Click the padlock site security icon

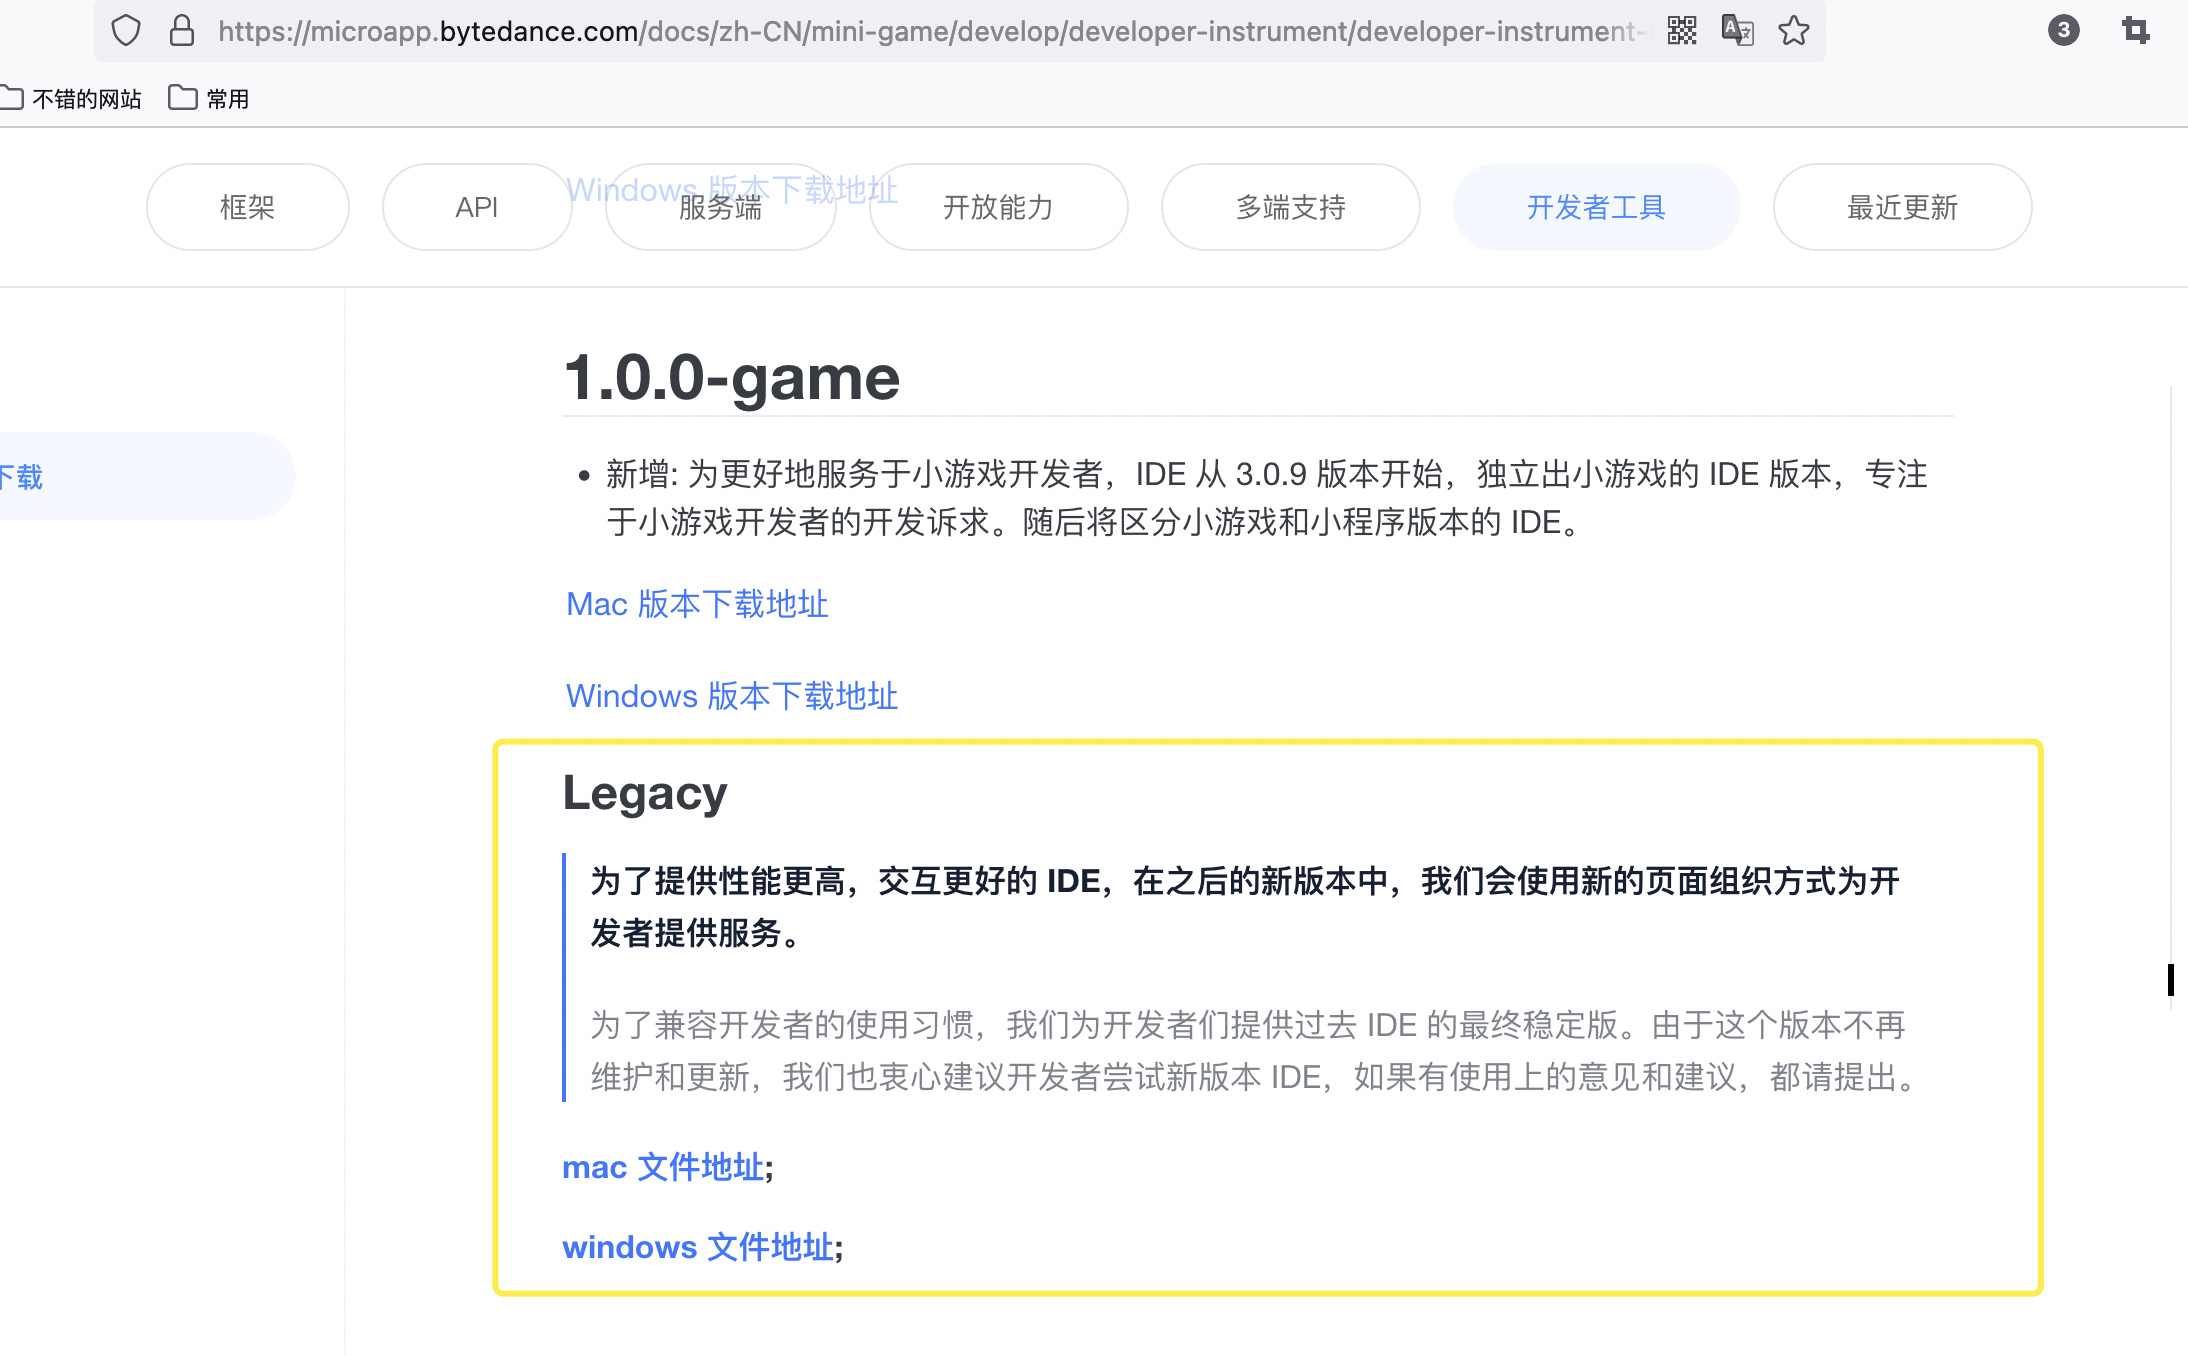[181, 31]
